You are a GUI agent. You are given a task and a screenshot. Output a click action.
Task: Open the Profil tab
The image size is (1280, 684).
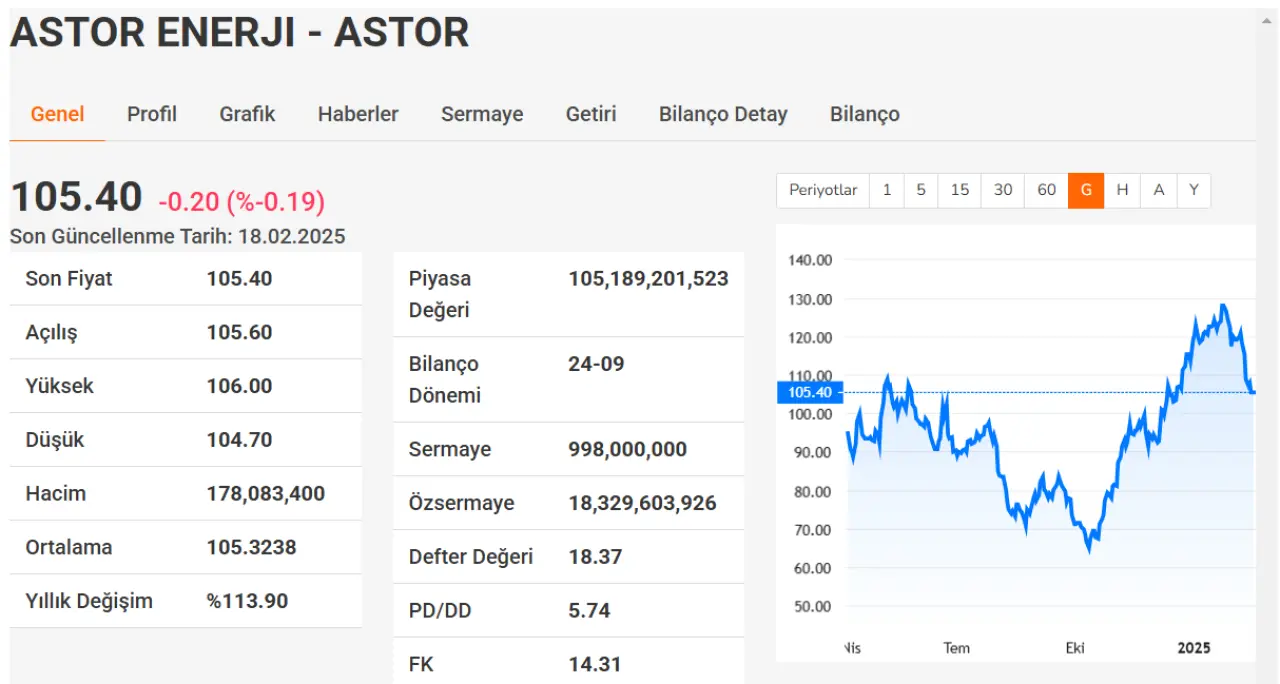pyautogui.click(x=152, y=114)
